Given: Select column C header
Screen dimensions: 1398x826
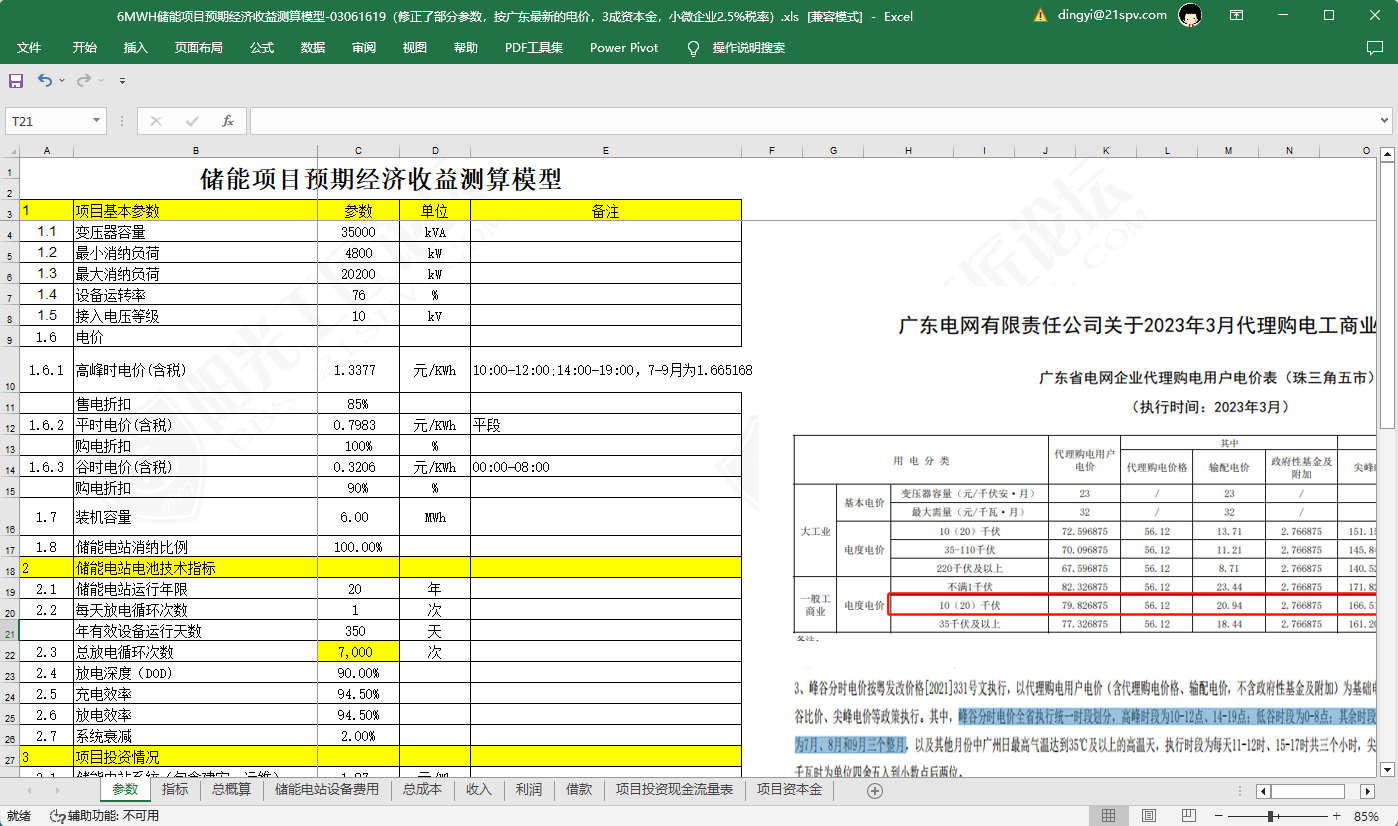Looking at the screenshot, I should tap(358, 150).
